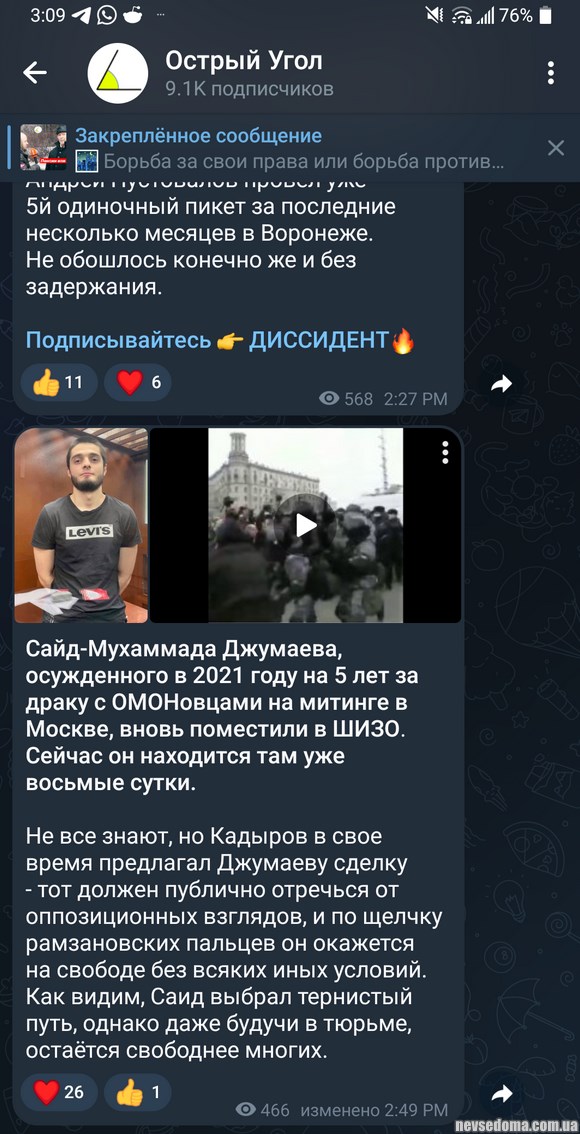The width and height of the screenshot is (580, 1134).
Task: Share the Voronezh picket post
Action: click(501, 384)
